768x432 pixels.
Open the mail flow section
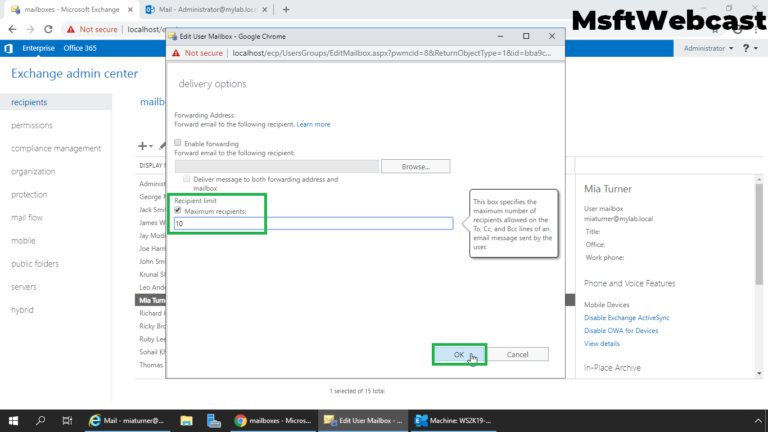[27, 217]
